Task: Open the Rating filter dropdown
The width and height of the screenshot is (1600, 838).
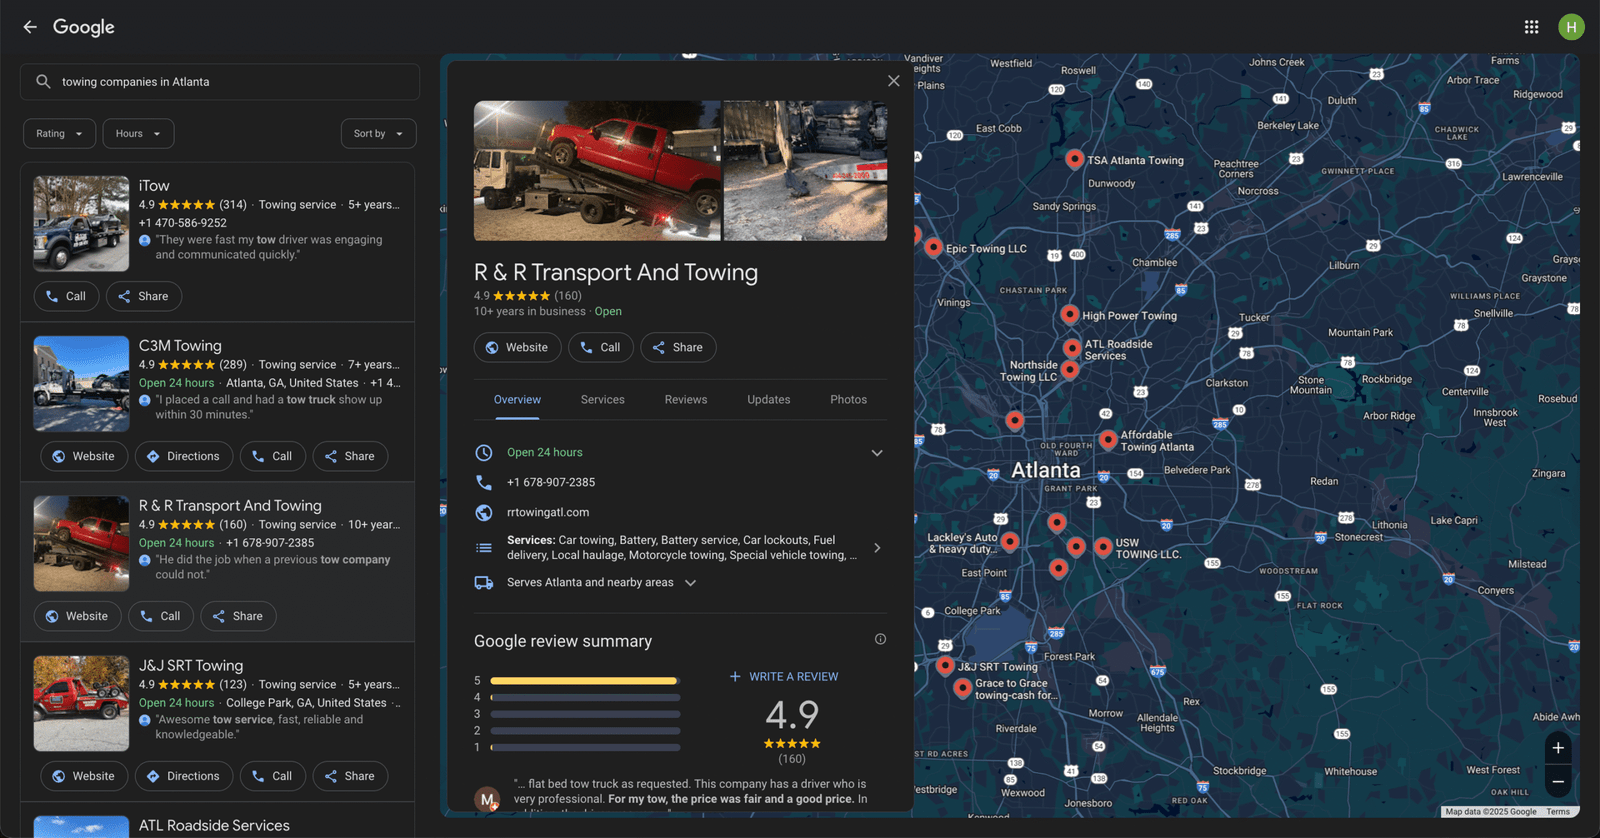Action: 60,133
